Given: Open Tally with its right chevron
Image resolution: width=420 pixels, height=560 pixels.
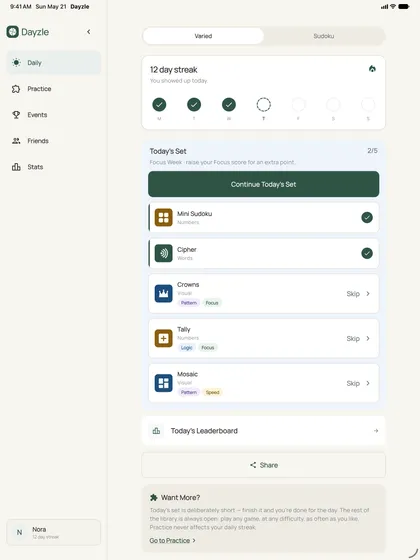Looking at the screenshot, I should point(368,338).
